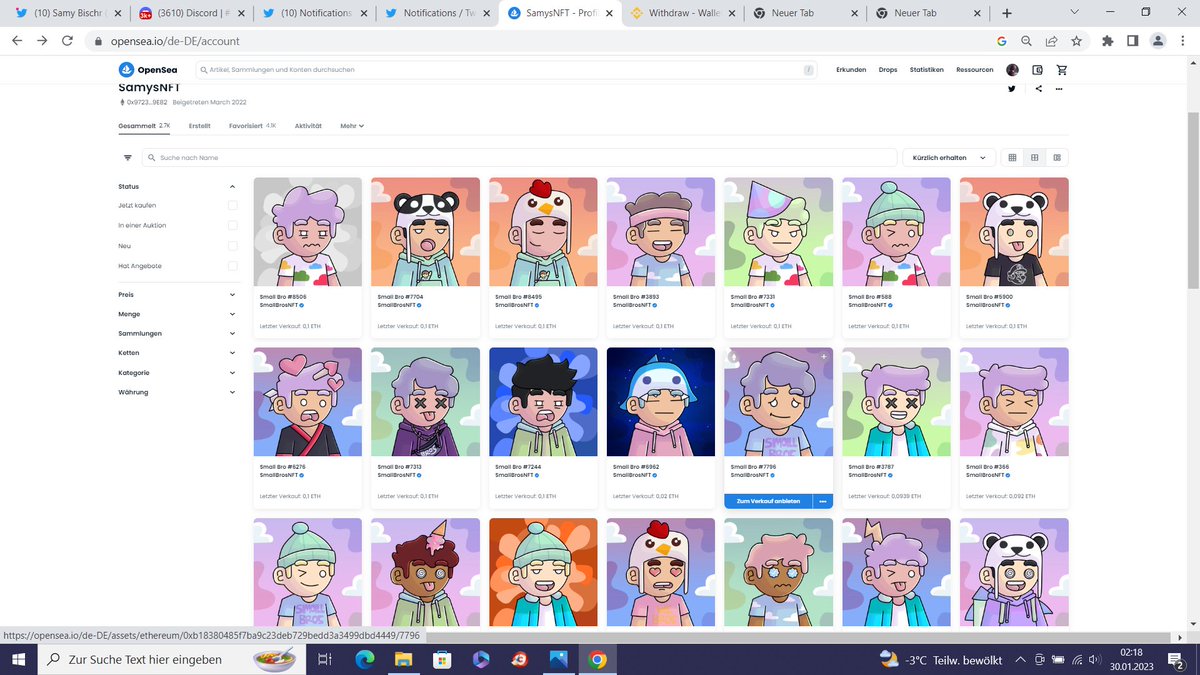Open Google Chrome taskbar icon

[x=597, y=659]
